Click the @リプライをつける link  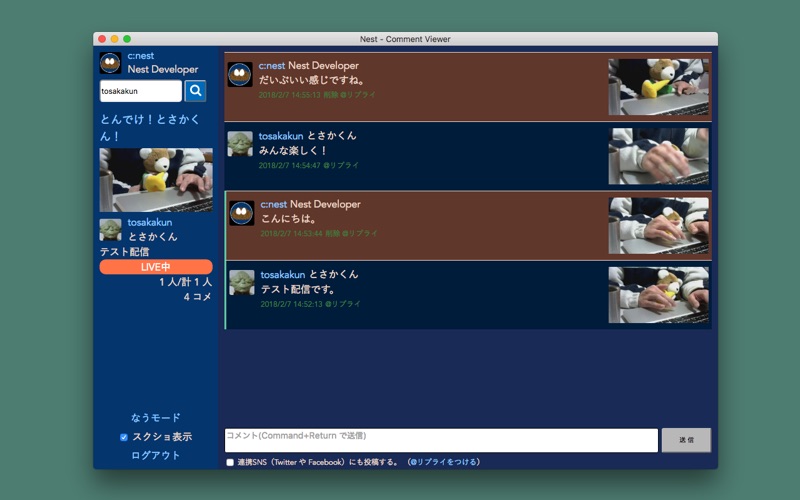pos(444,462)
